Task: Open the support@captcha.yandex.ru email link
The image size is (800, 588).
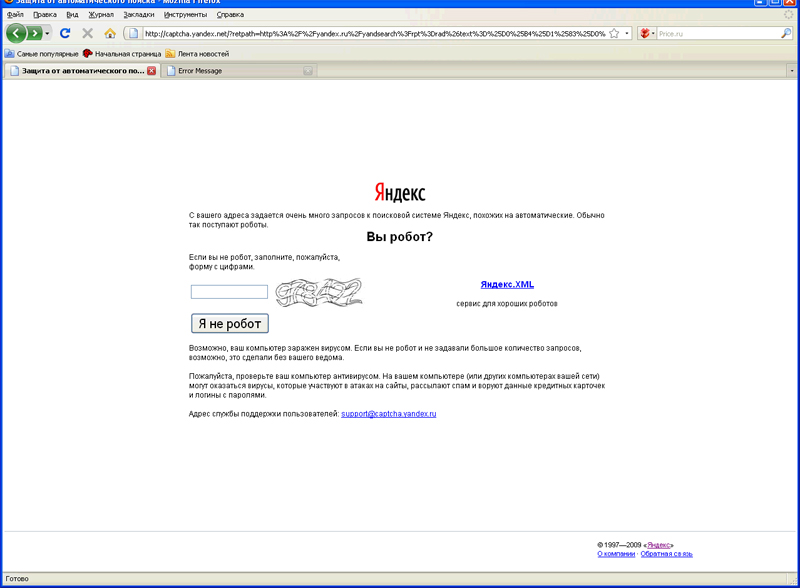Action: 388,414
